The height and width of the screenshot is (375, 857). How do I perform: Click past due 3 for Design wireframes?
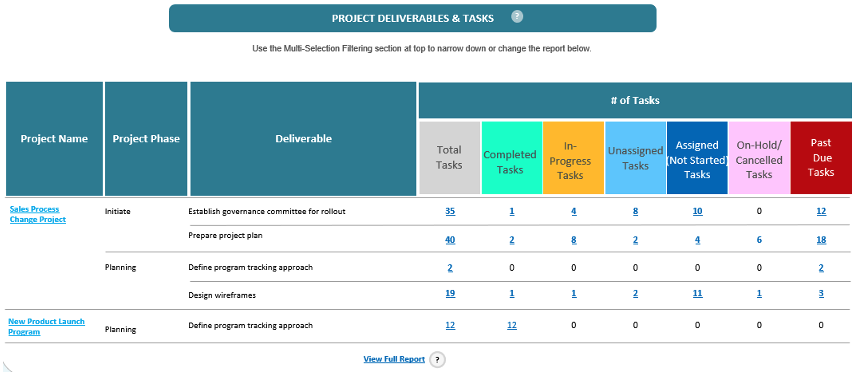coord(821,294)
